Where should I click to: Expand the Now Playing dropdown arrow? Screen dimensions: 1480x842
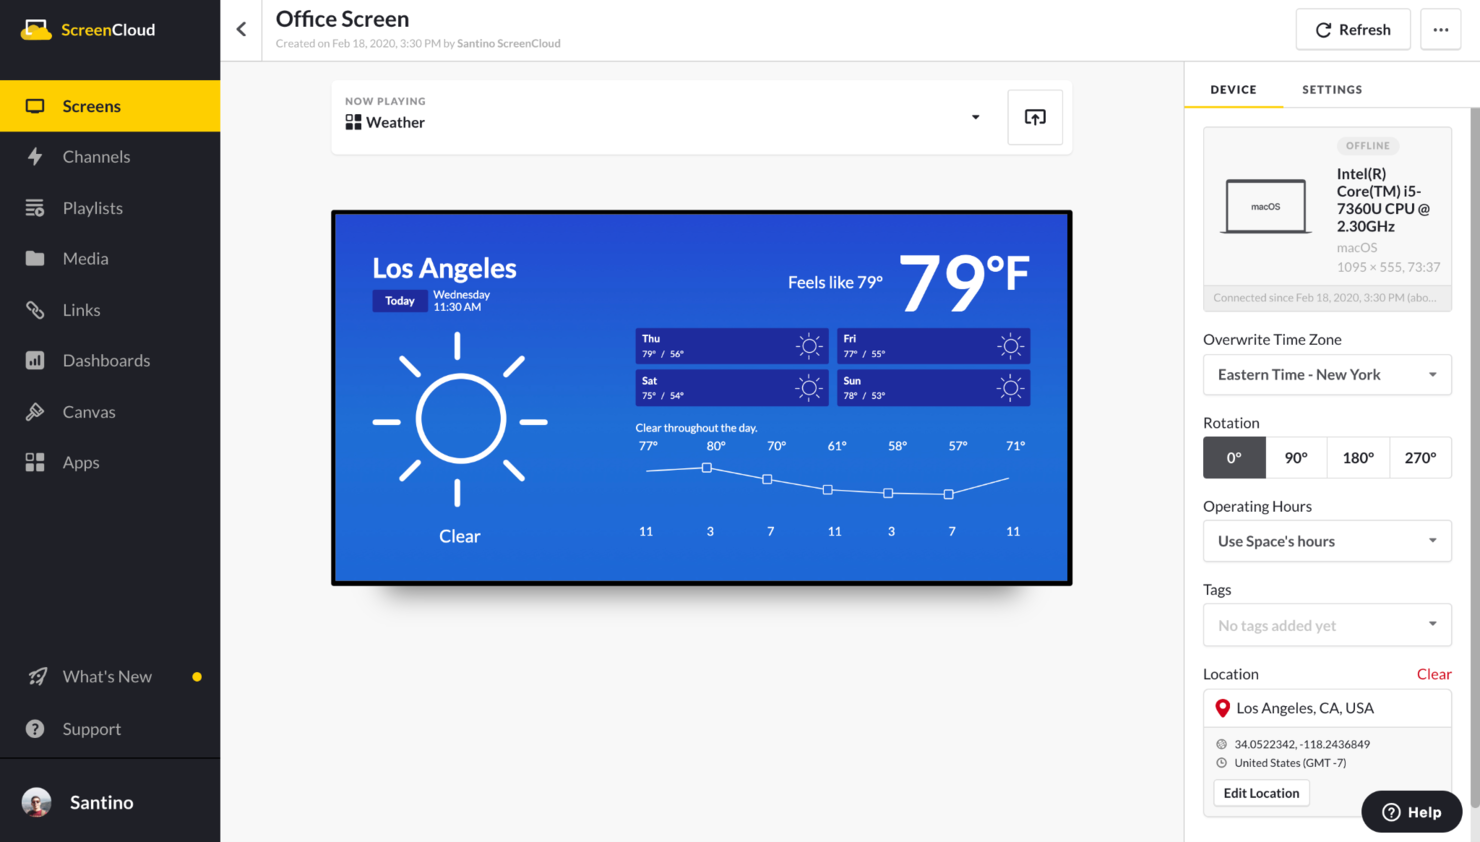976,117
